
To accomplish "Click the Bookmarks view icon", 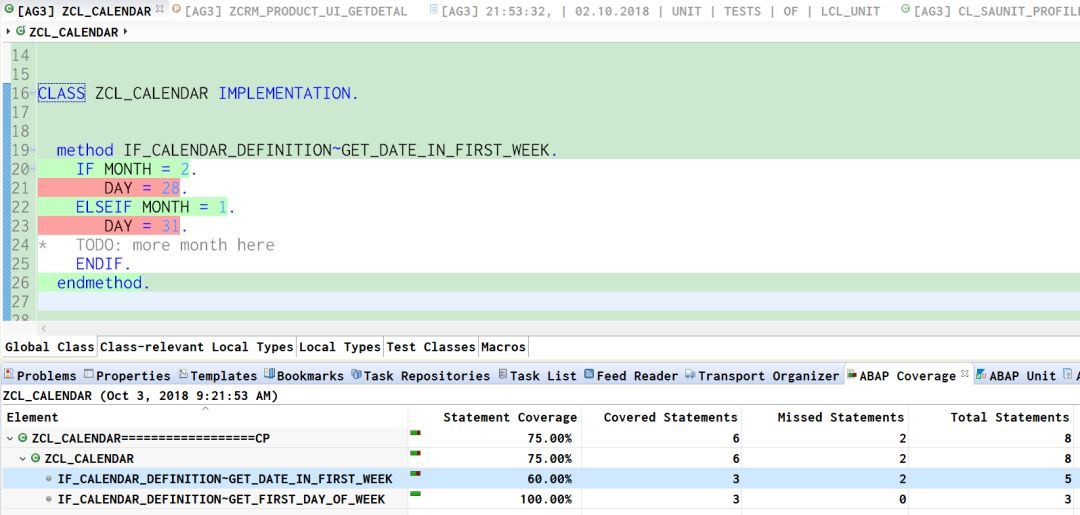I will coord(270,374).
